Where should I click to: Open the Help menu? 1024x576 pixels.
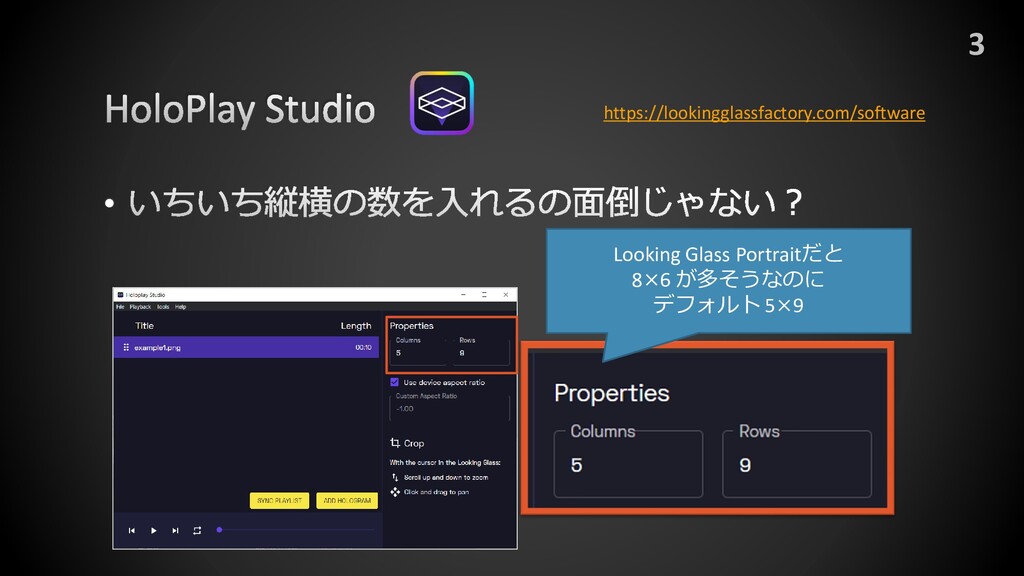click(x=180, y=307)
